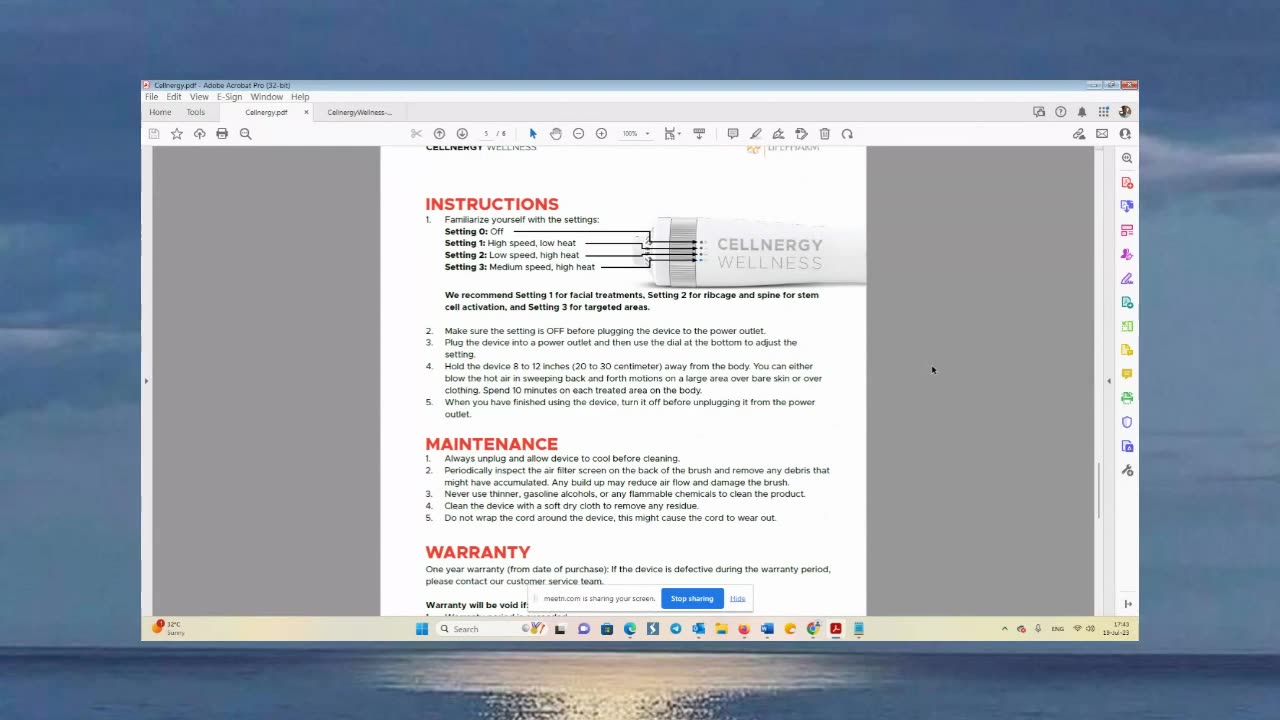Open the Protect shield tool in right pane
The height and width of the screenshot is (720, 1280).
(x=1127, y=422)
